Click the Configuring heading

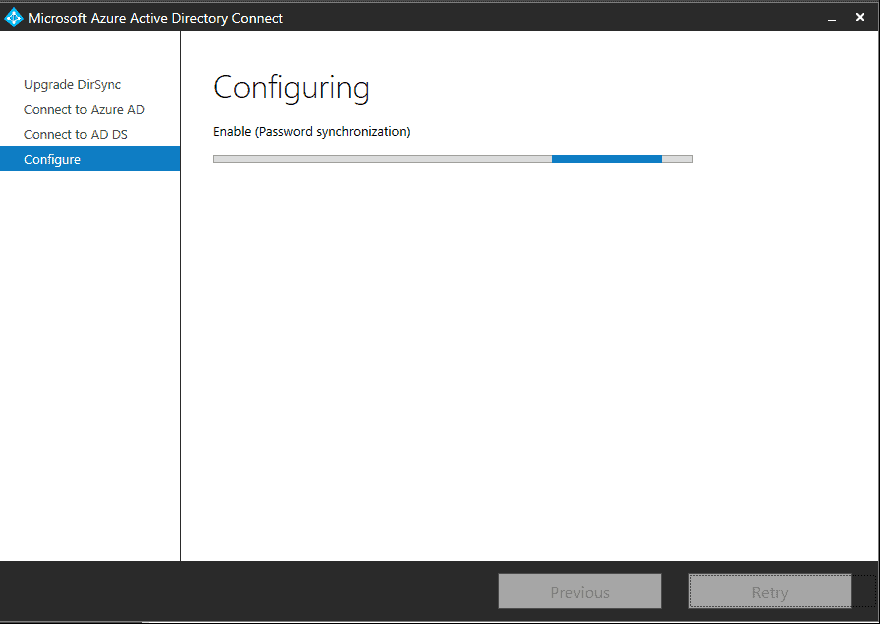291,88
